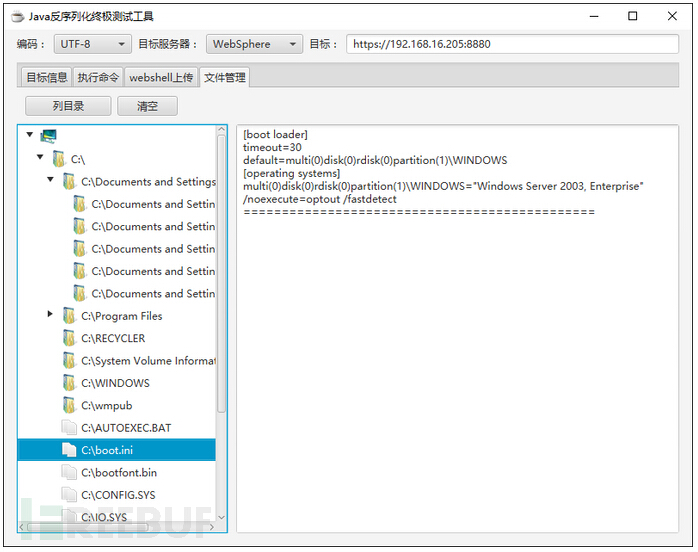This screenshot has width=698, height=552.
Task: Collapse the C:\ drive tree node
Action: point(40,157)
